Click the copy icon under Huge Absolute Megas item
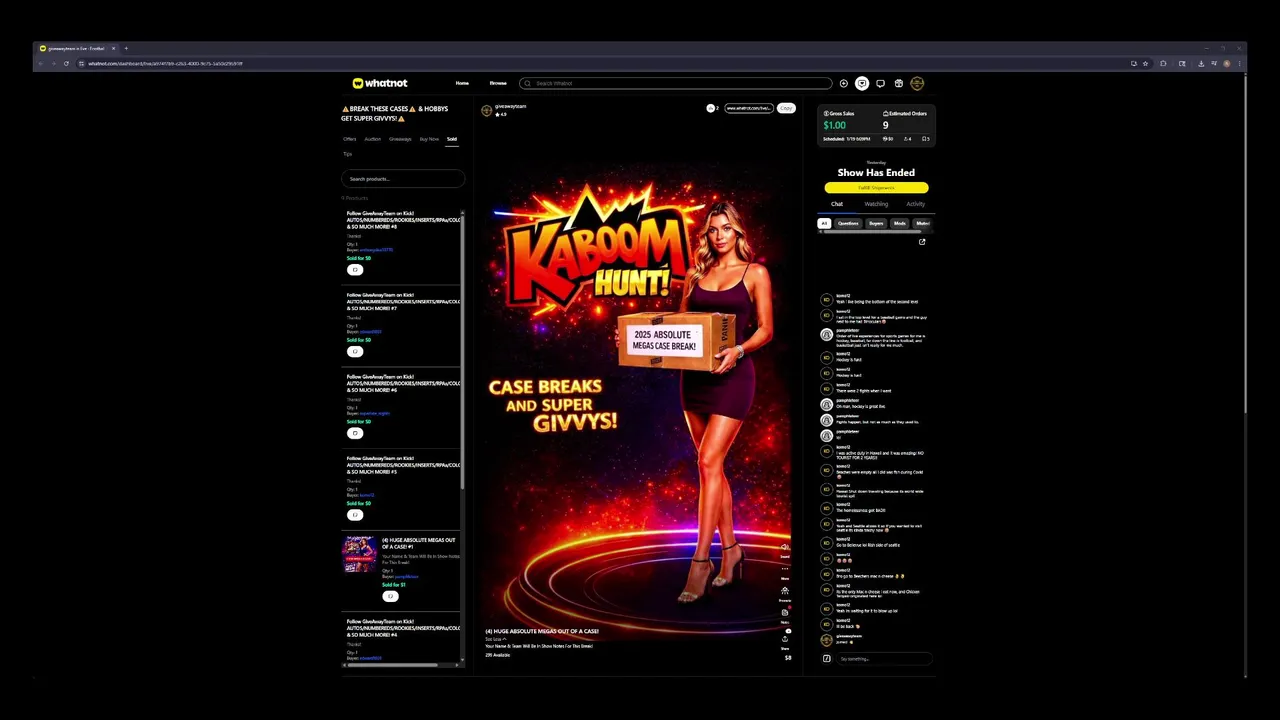1280x720 pixels. click(x=390, y=597)
